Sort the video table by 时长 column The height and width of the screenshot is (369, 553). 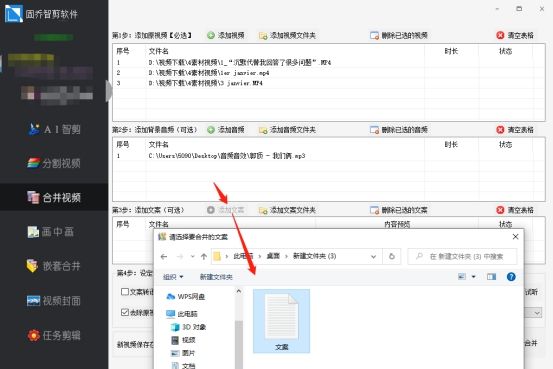coord(451,51)
